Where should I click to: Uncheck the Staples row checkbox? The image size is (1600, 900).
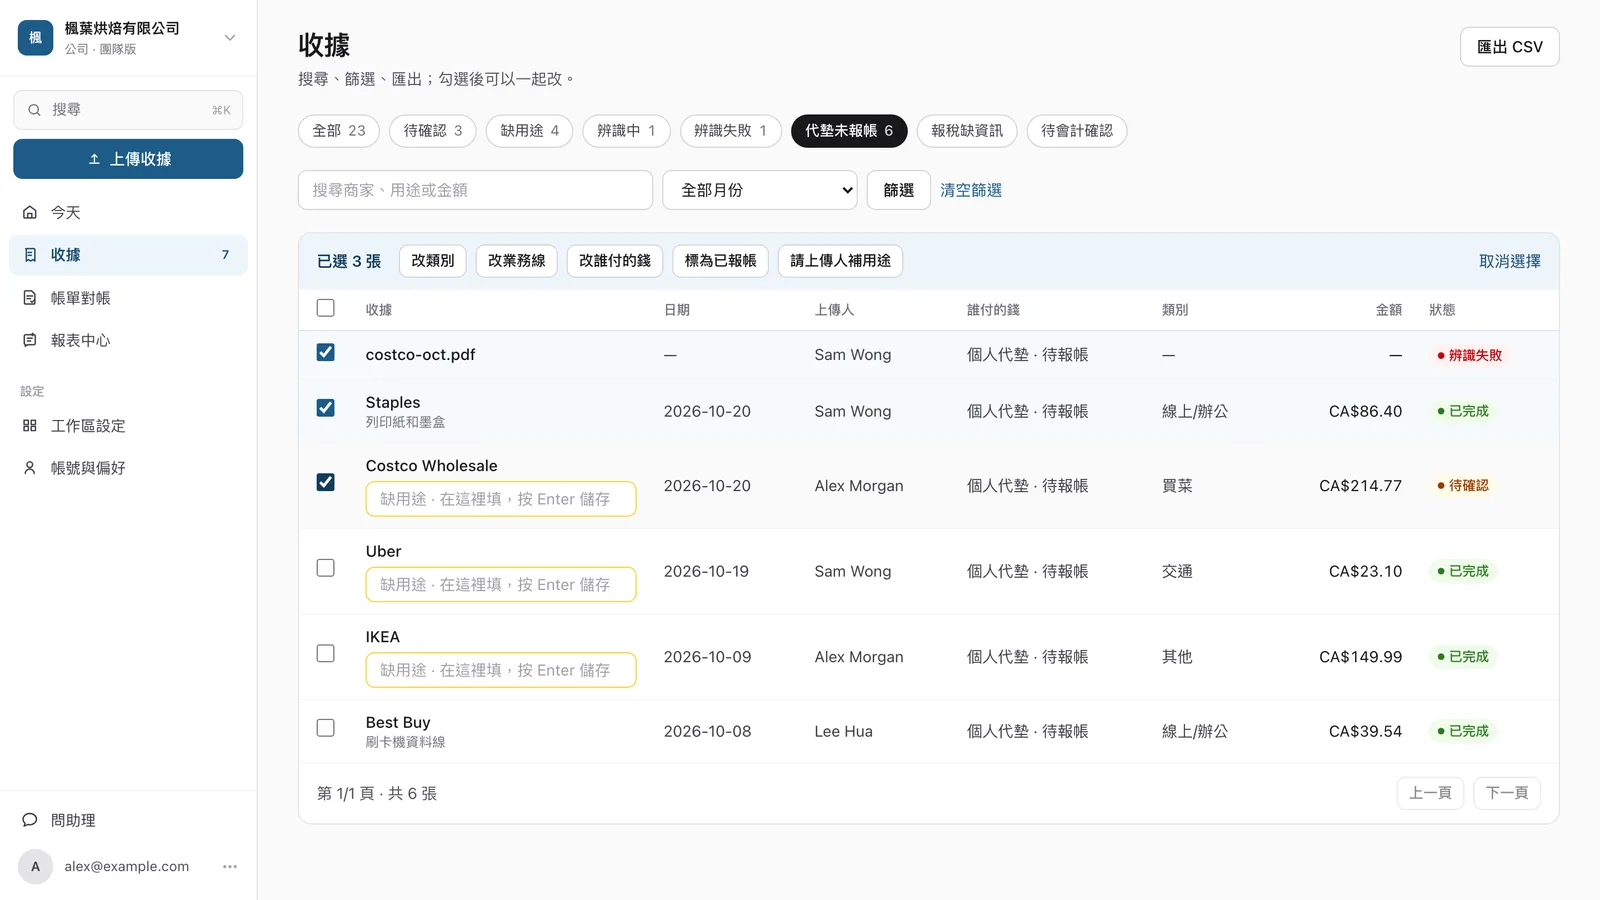coord(325,408)
